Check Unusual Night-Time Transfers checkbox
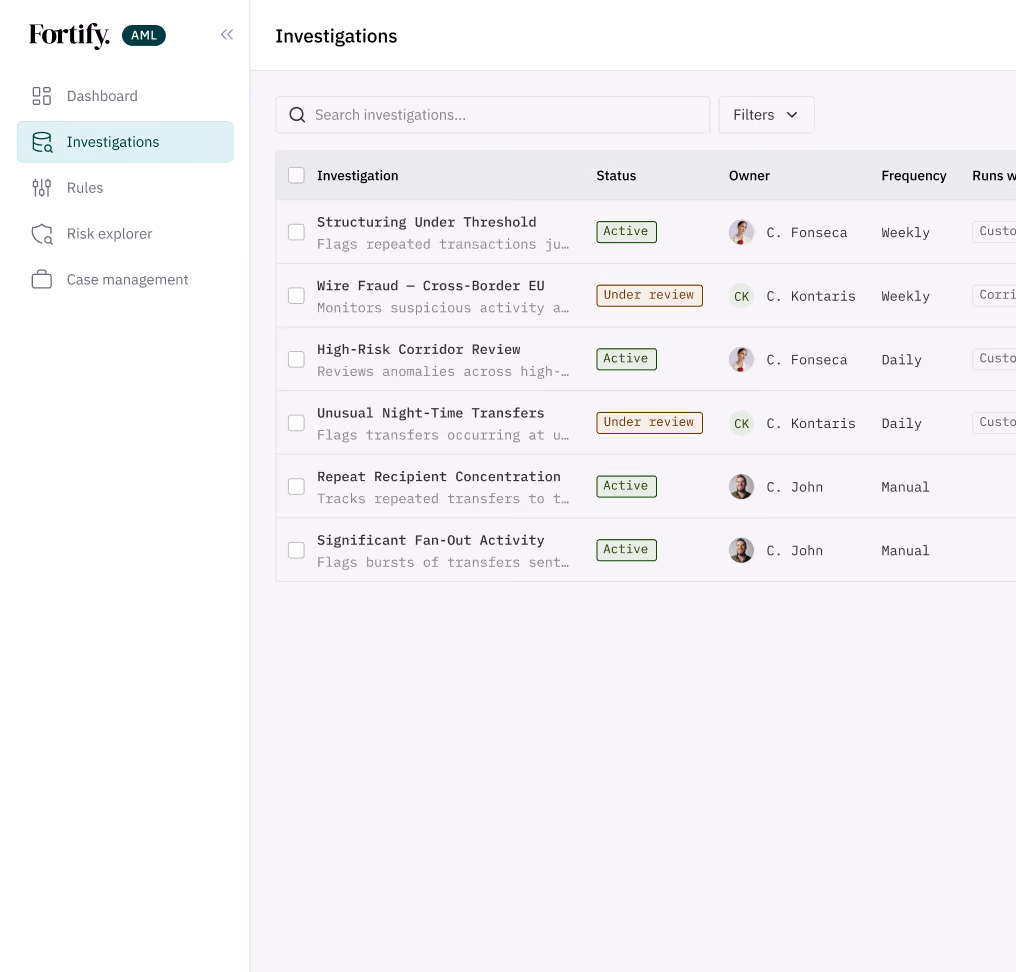Image resolution: width=1016 pixels, height=972 pixels. [x=296, y=422]
